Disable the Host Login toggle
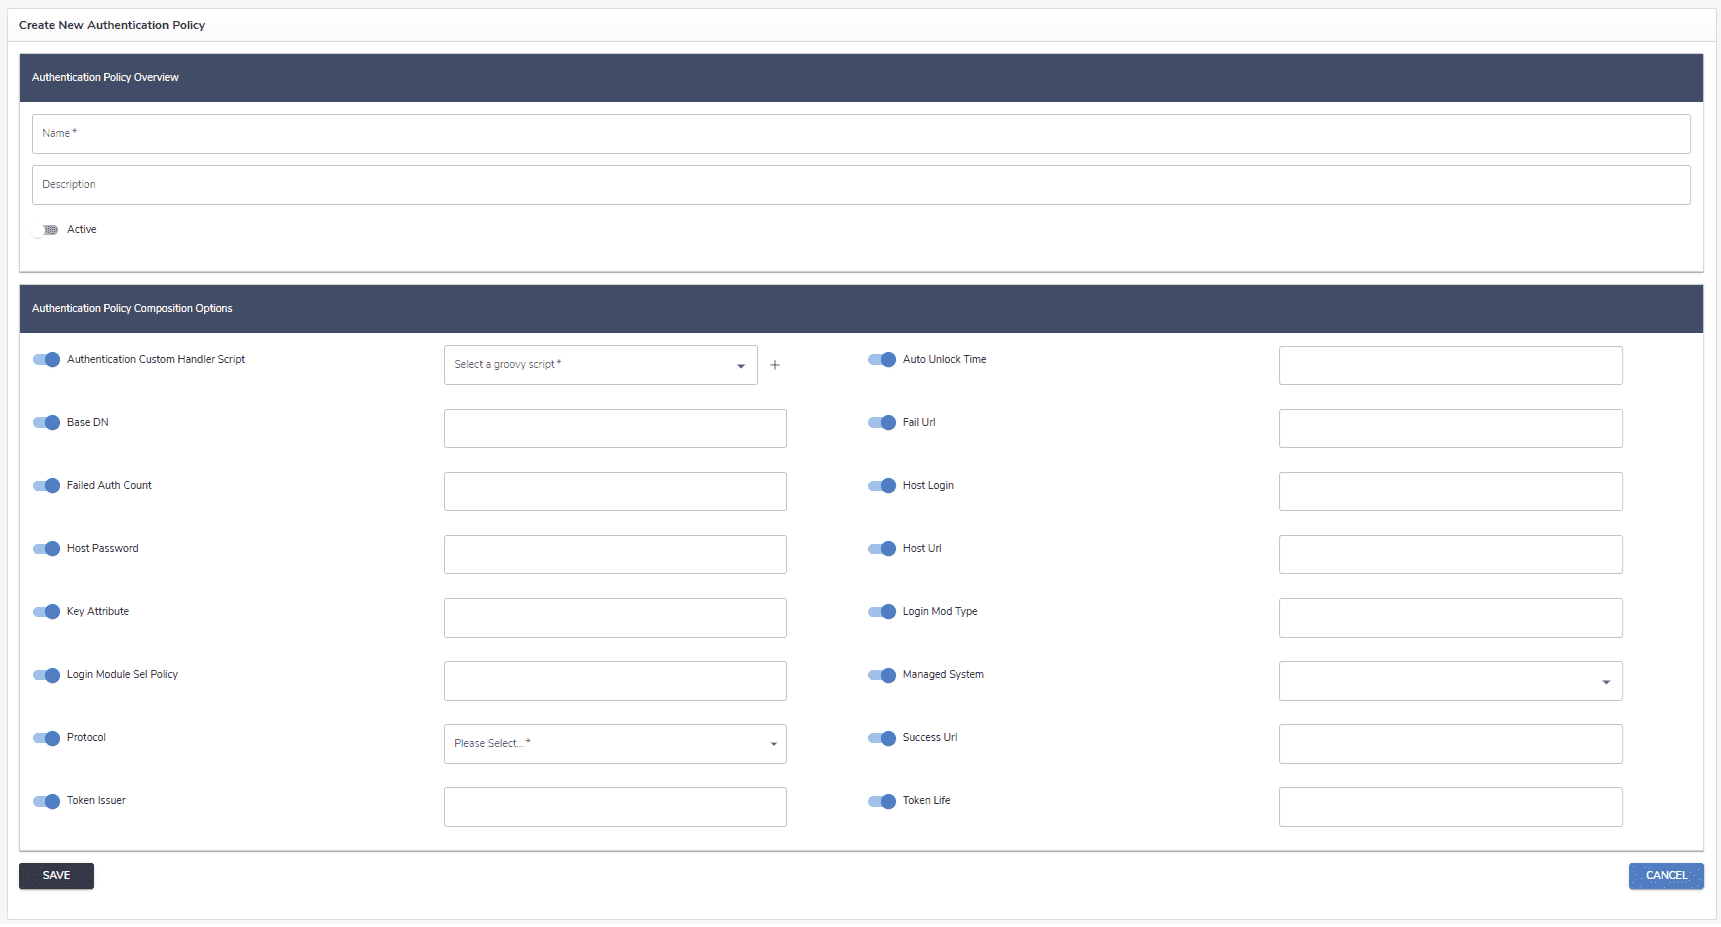Screen dimensions: 1721x927 pyautogui.click(x=882, y=486)
